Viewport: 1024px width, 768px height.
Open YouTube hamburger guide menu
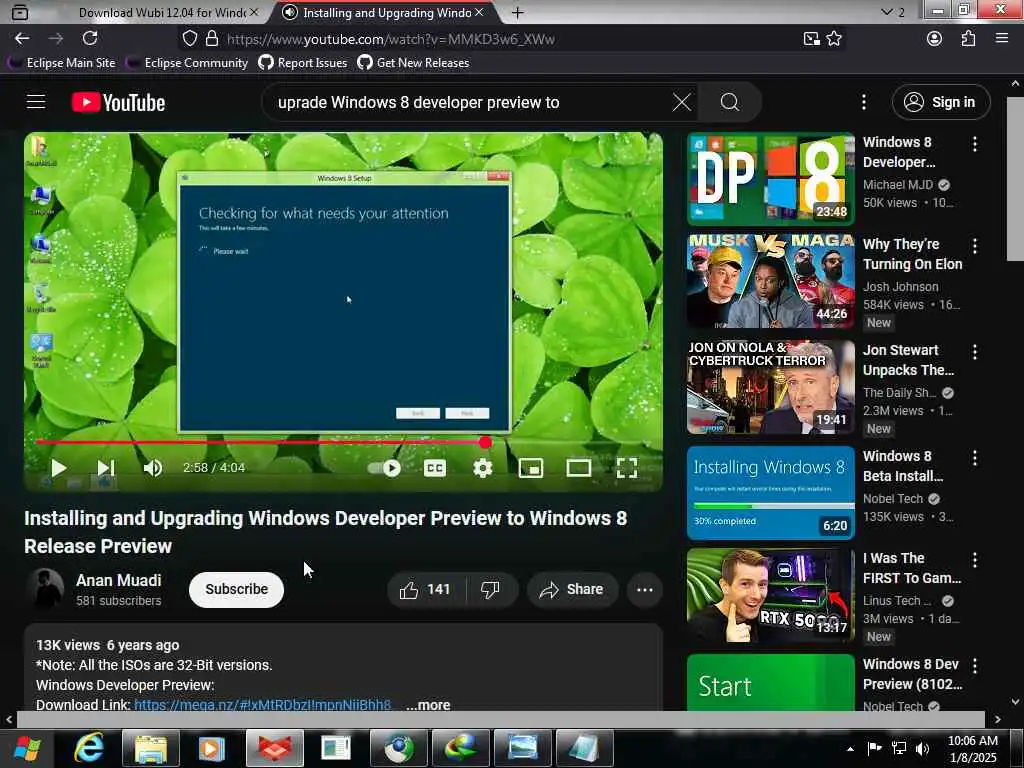click(36, 102)
